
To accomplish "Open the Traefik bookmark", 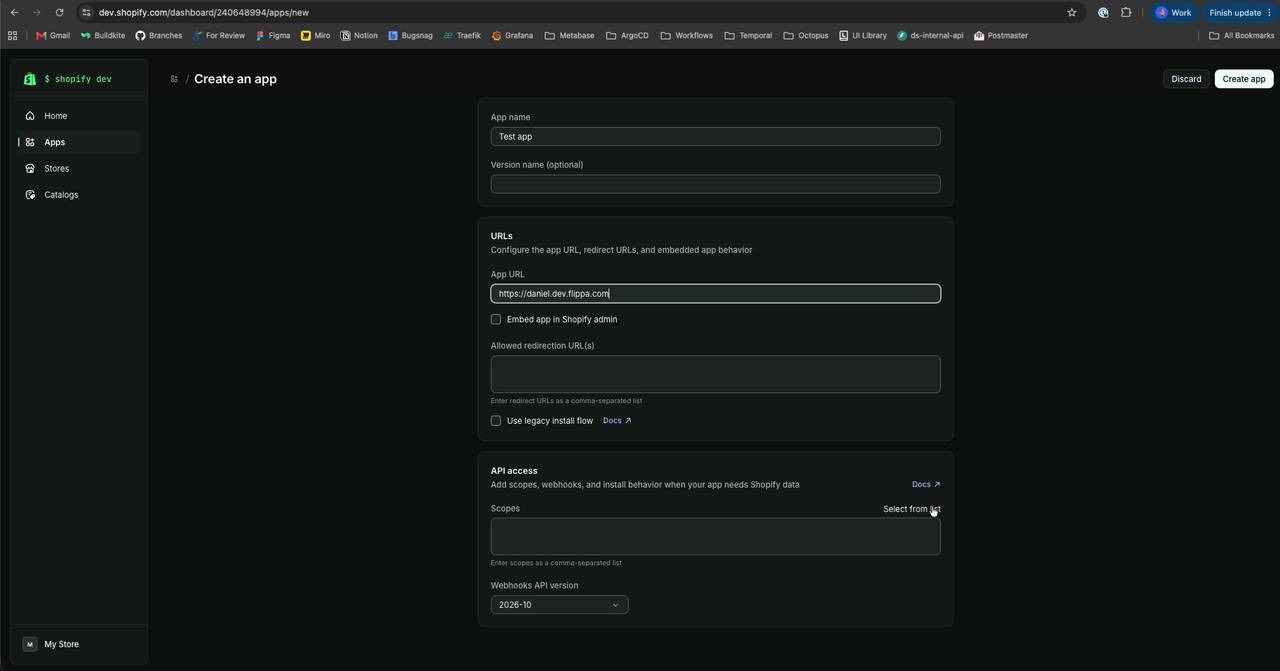I will (462, 36).
